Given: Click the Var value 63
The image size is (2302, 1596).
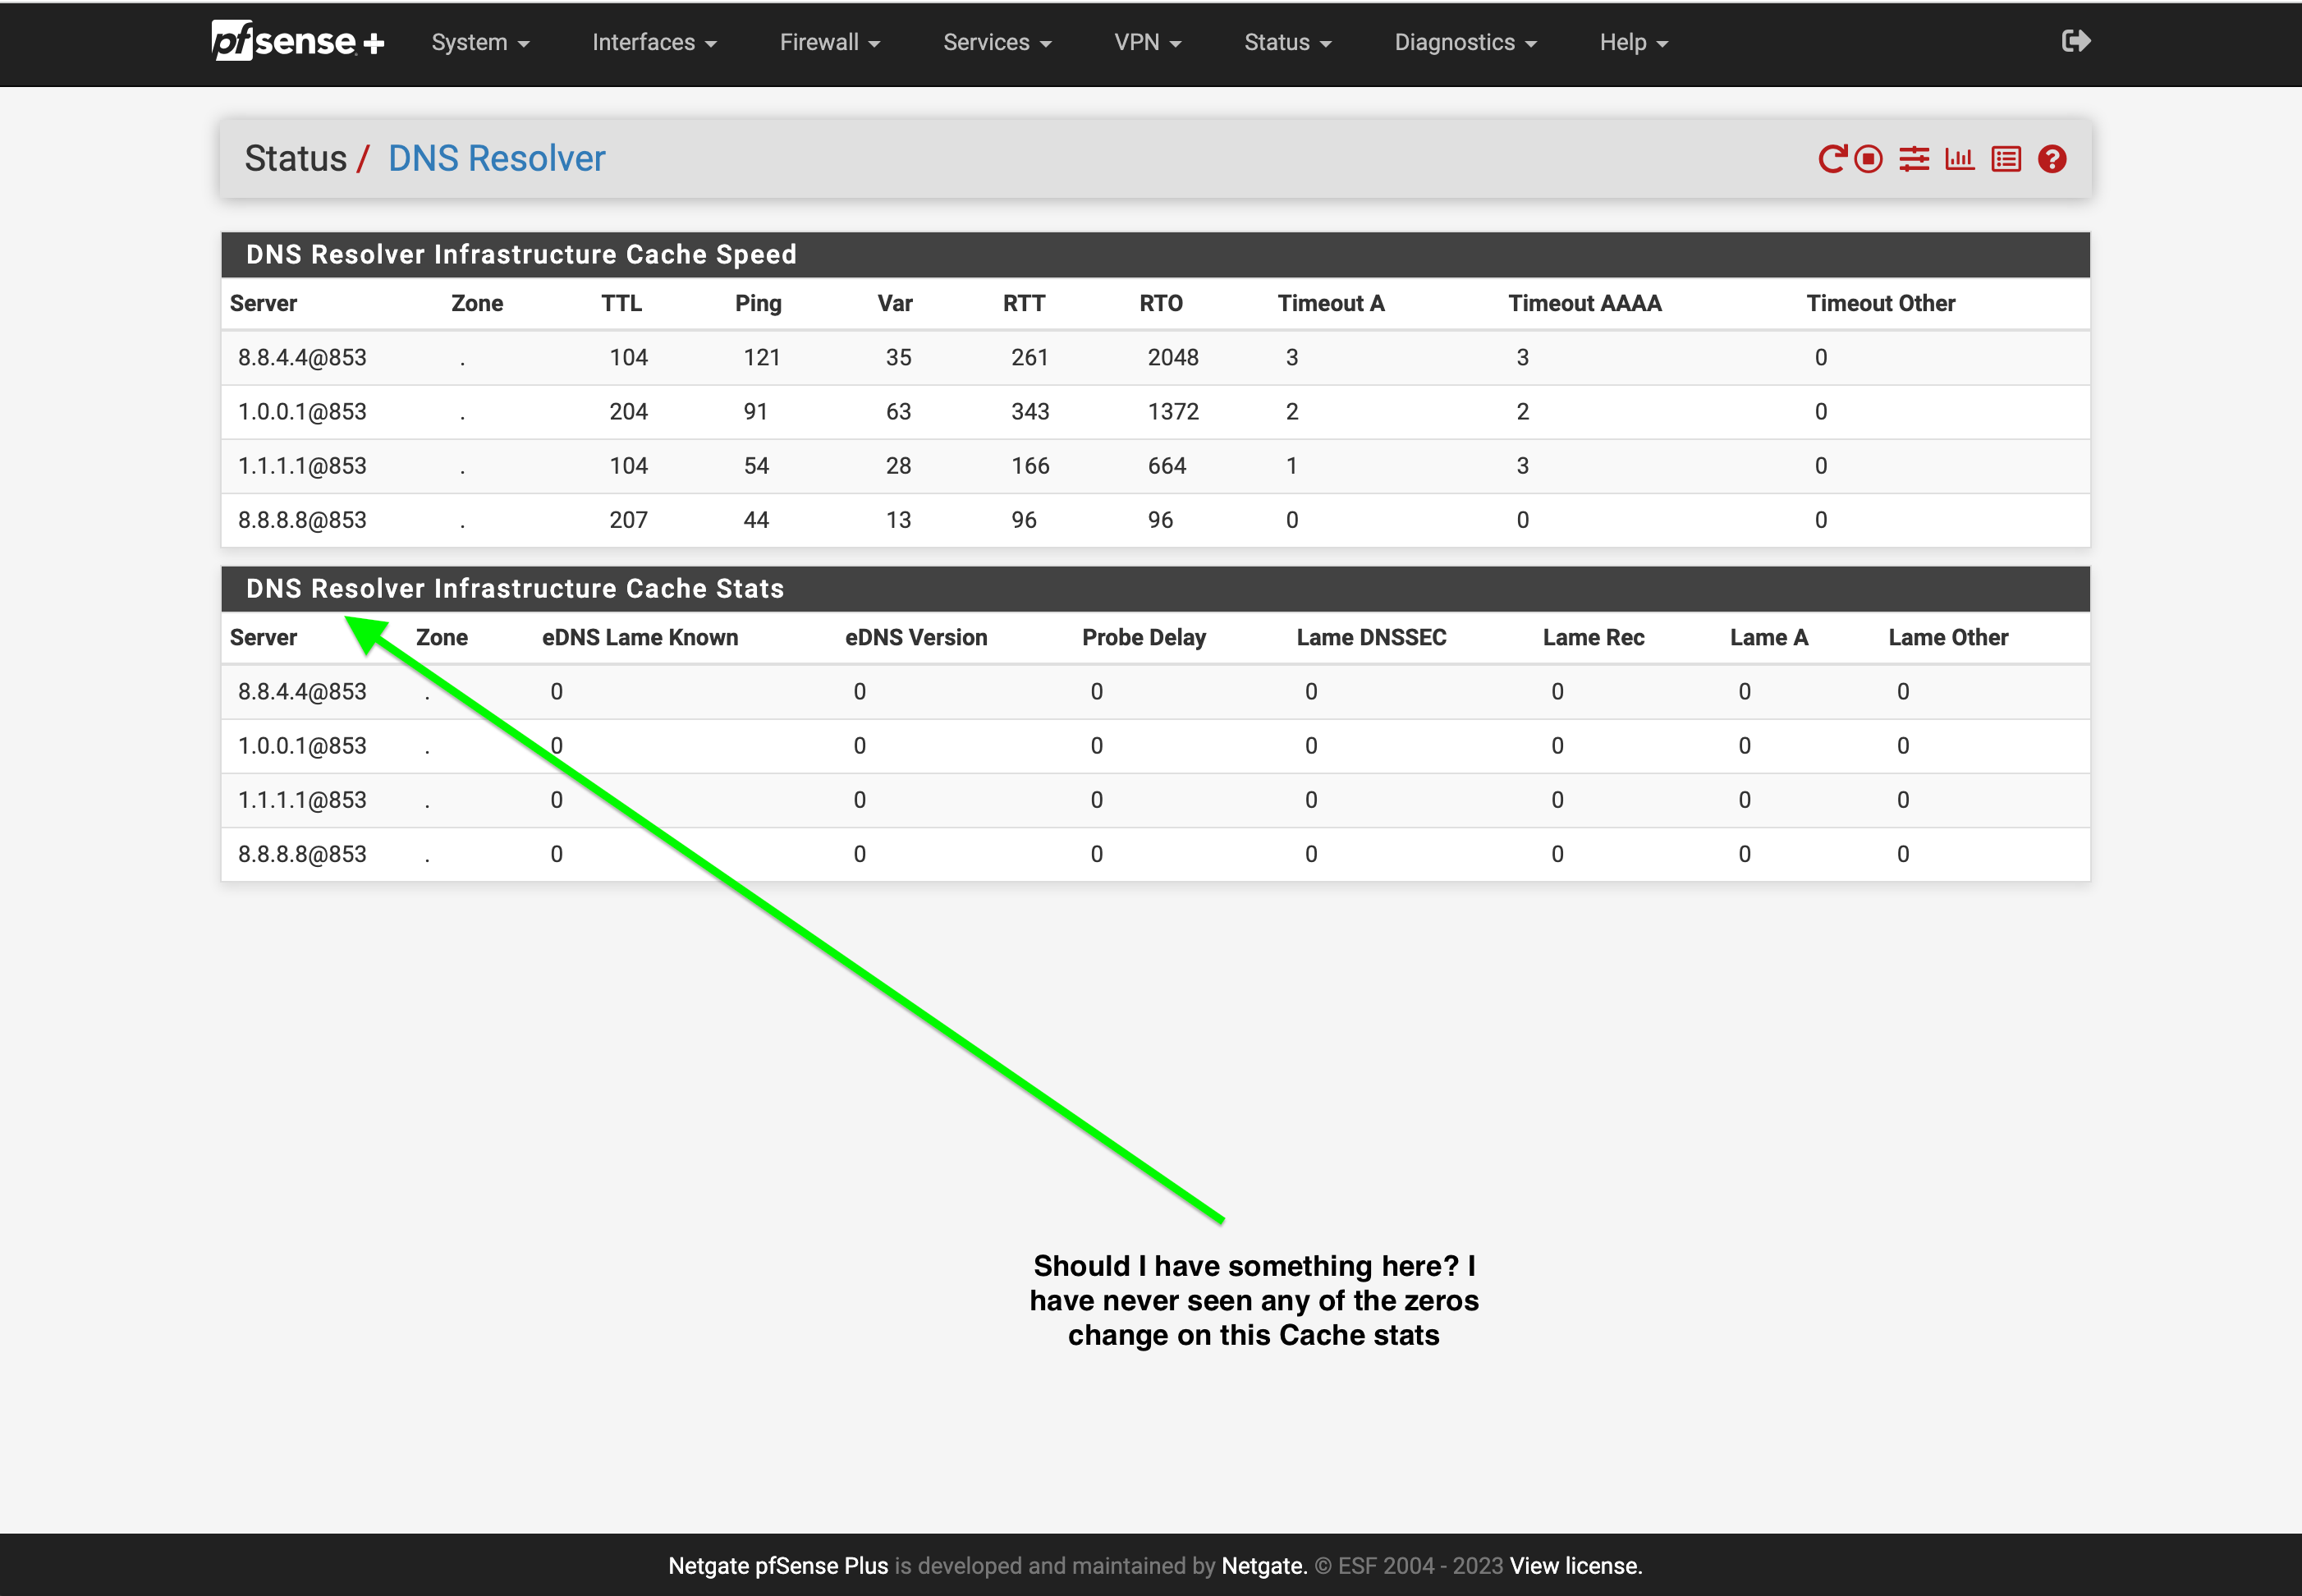Looking at the screenshot, I should point(898,411).
